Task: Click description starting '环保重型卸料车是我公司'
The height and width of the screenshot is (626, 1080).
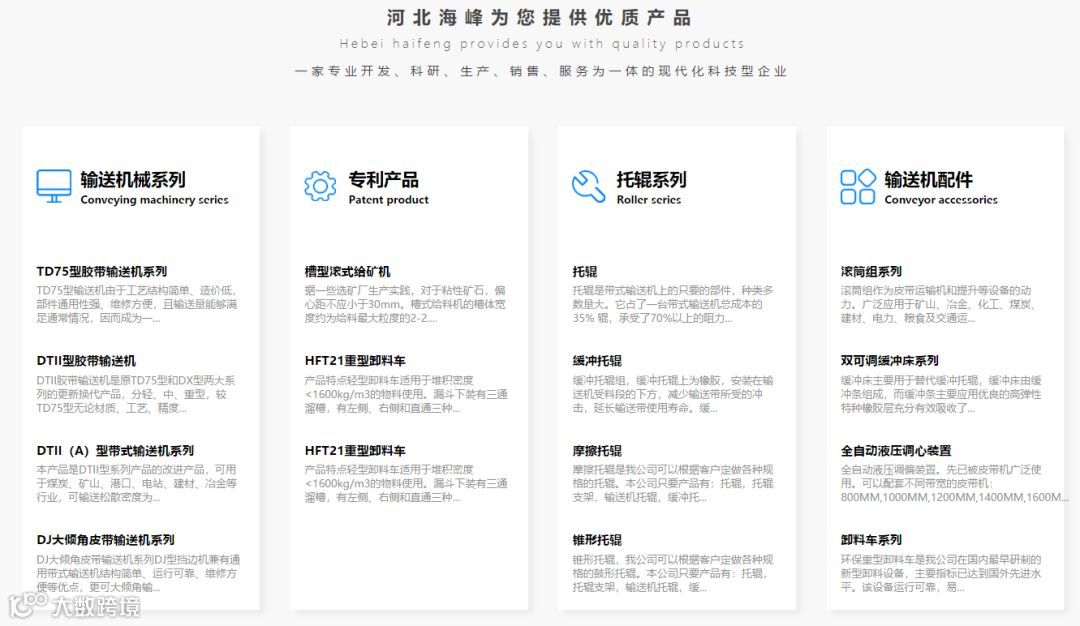Action: (x=941, y=573)
